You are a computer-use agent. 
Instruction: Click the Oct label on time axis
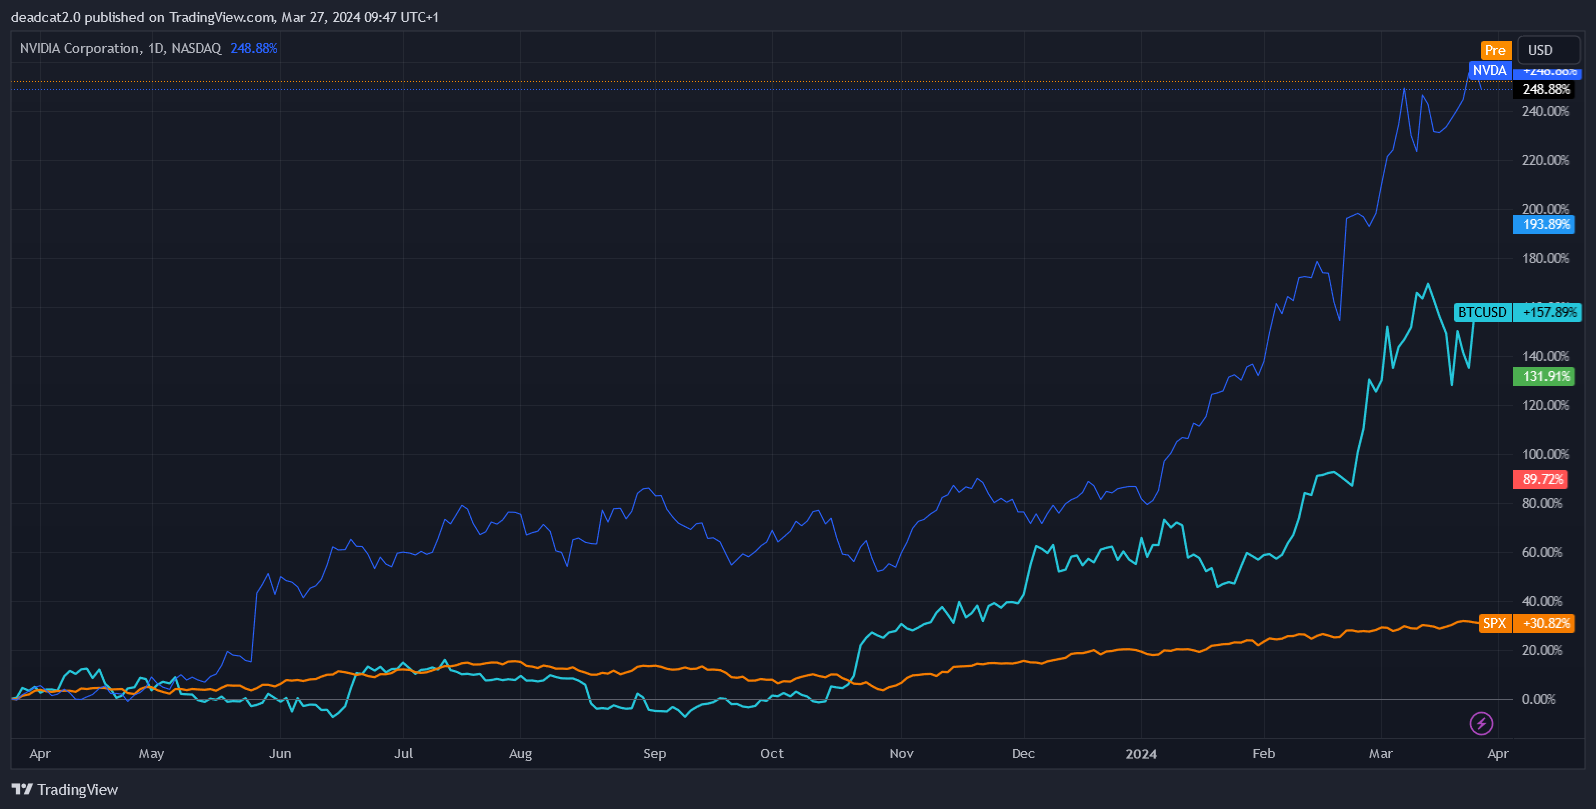click(772, 754)
